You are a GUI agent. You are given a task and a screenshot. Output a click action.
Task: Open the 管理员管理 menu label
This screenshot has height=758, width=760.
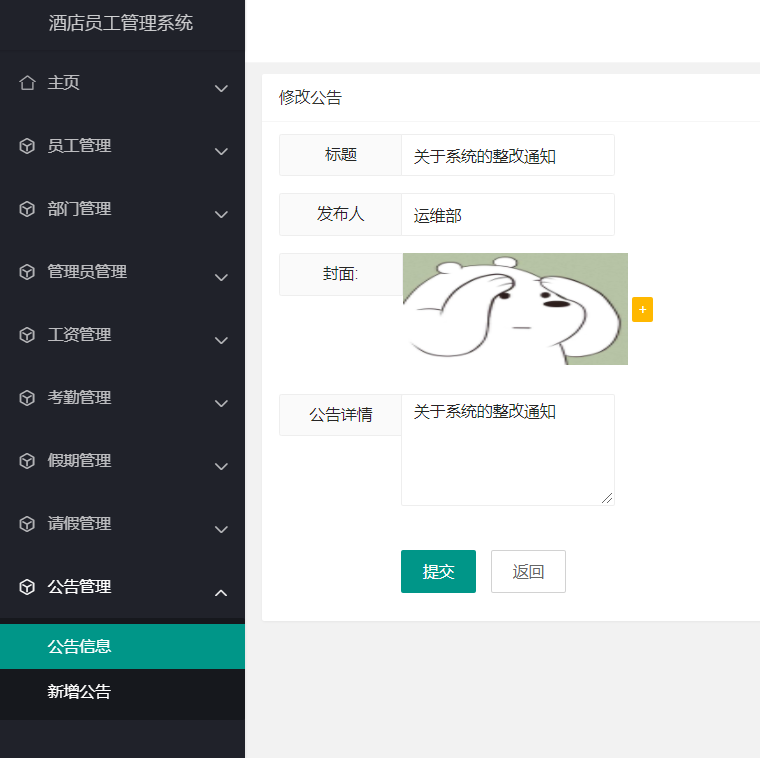point(87,271)
